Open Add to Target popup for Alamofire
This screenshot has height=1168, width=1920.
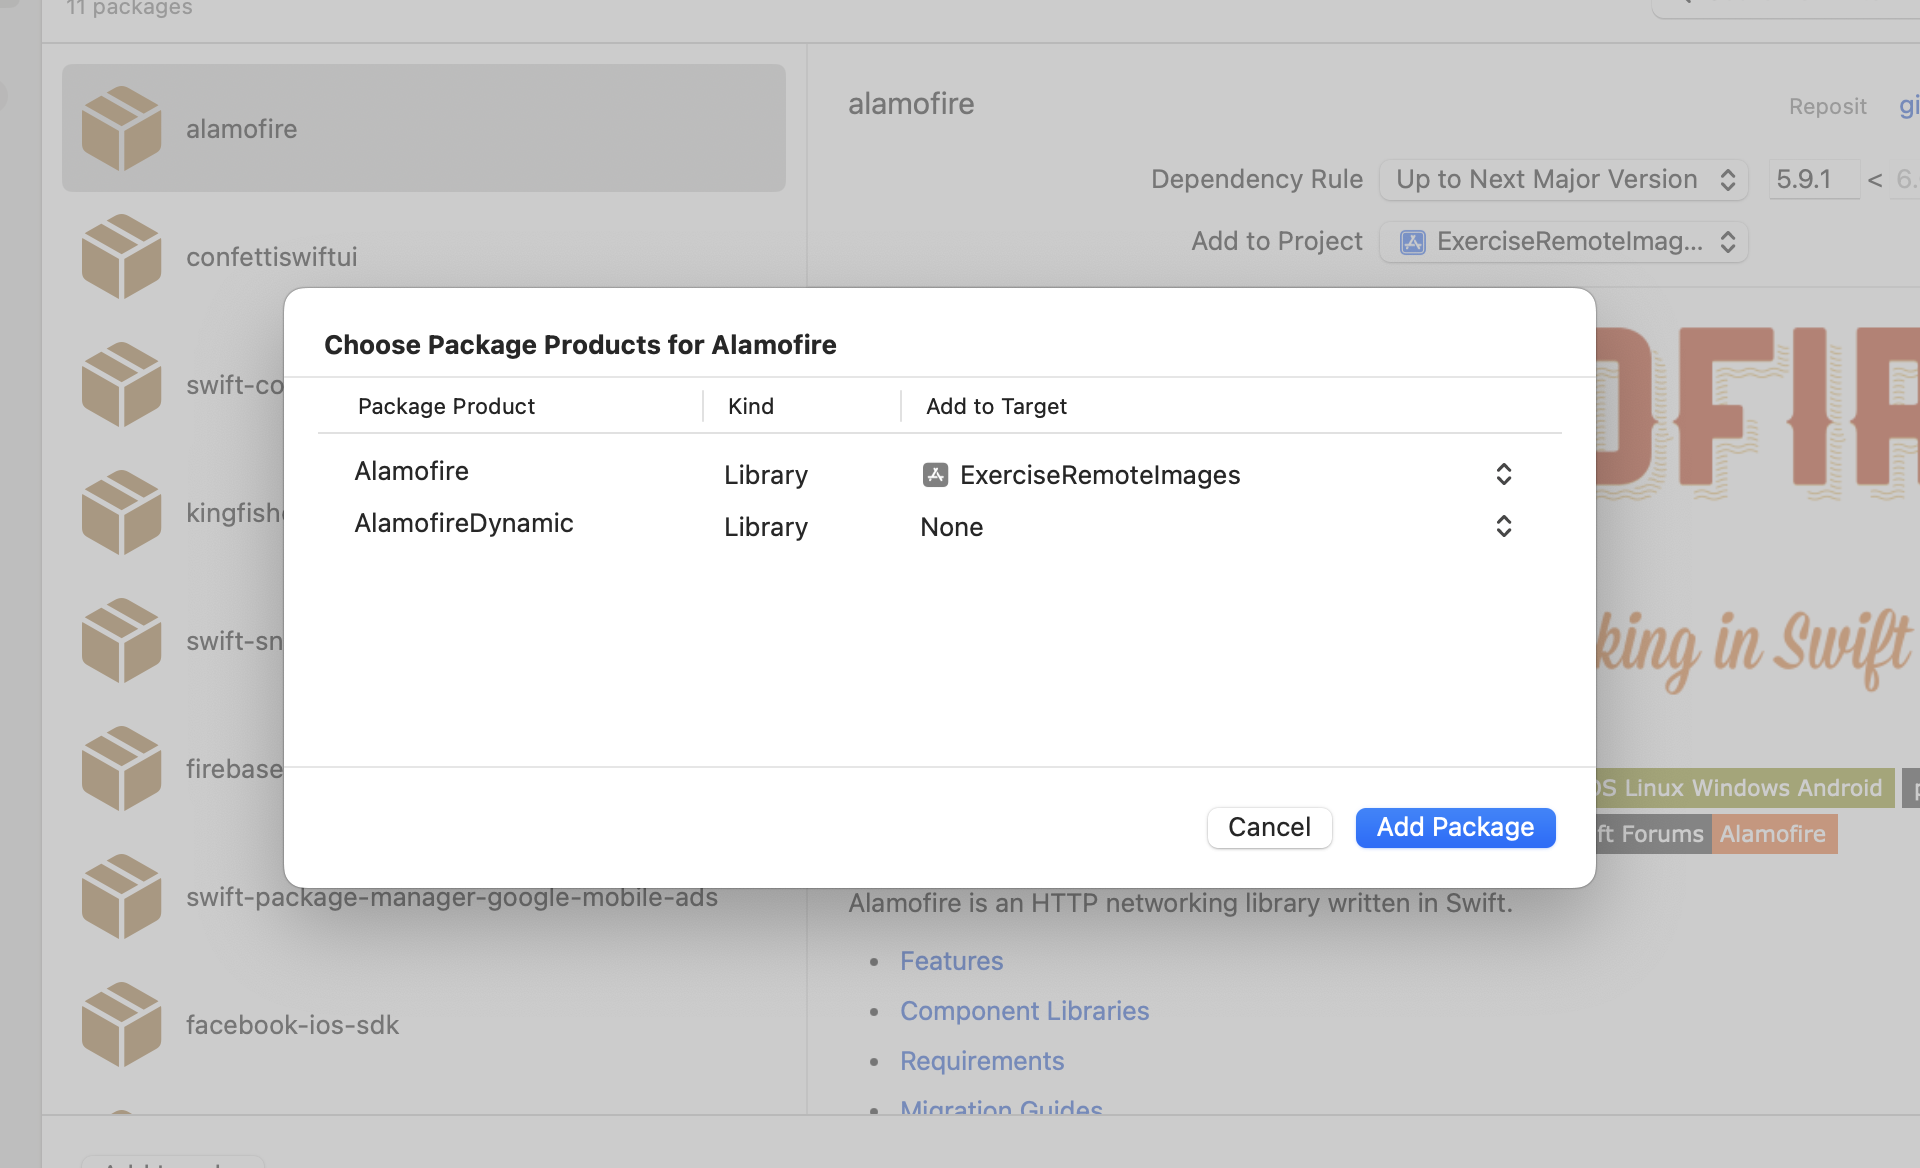pos(1503,474)
